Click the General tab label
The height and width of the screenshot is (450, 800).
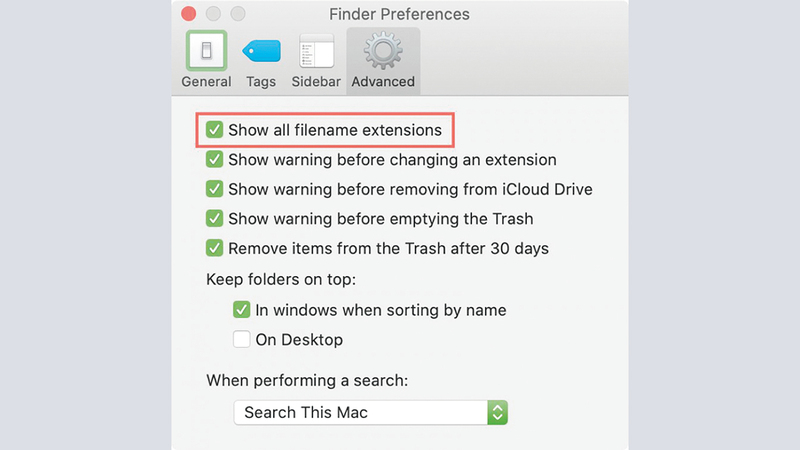tap(206, 82)
